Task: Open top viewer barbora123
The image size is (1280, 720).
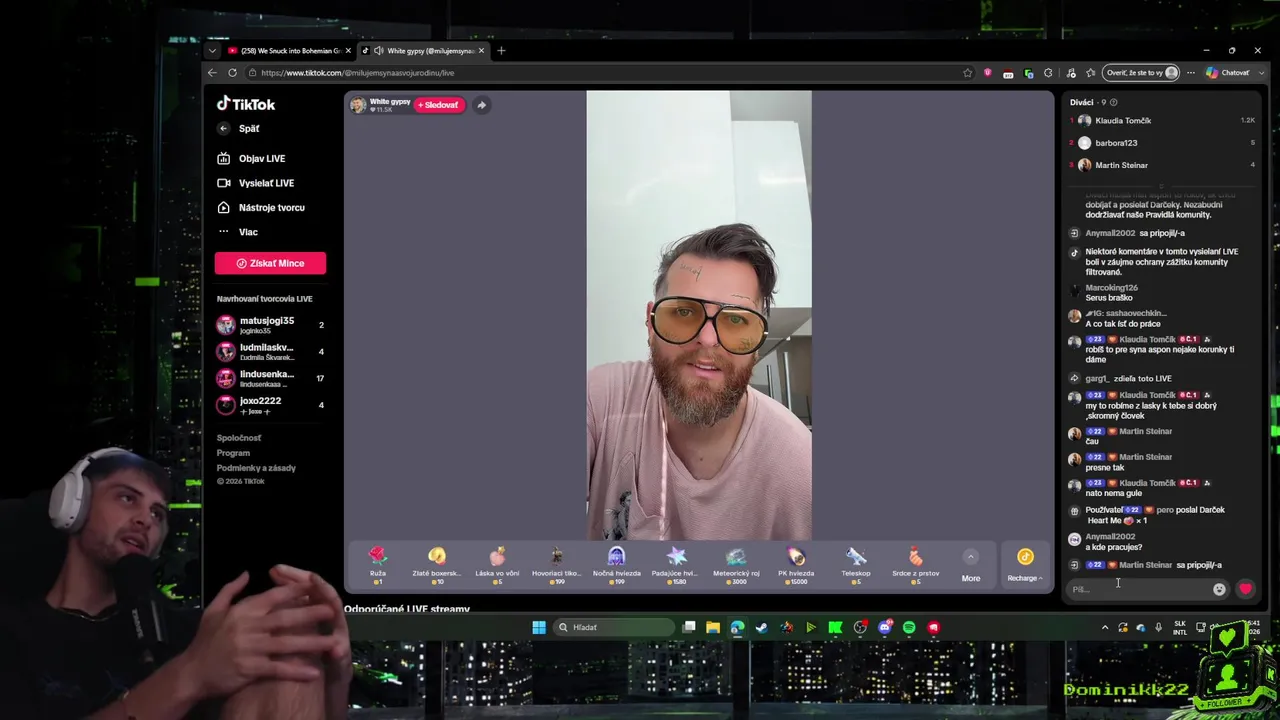Action: pyautogui.click(x=1162, y=143)
